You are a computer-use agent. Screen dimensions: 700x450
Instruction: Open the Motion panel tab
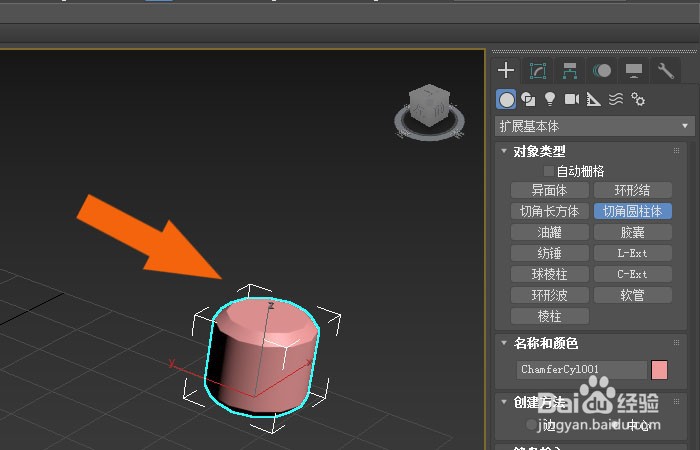coord(602,71)
